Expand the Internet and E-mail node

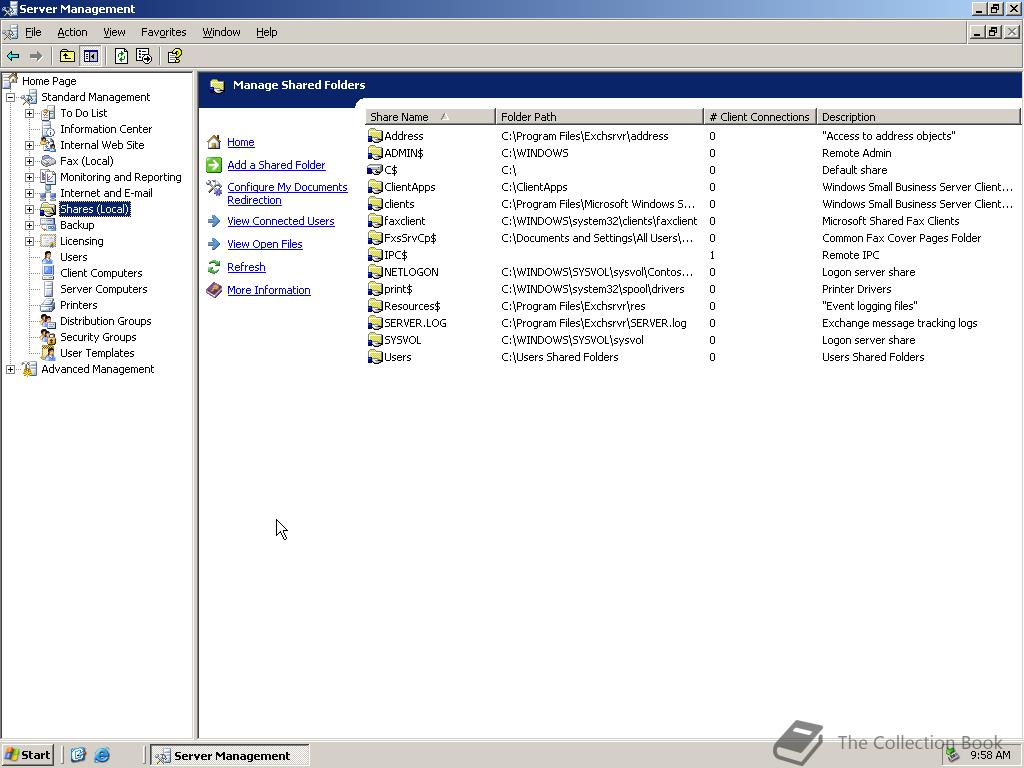point(29,193)
